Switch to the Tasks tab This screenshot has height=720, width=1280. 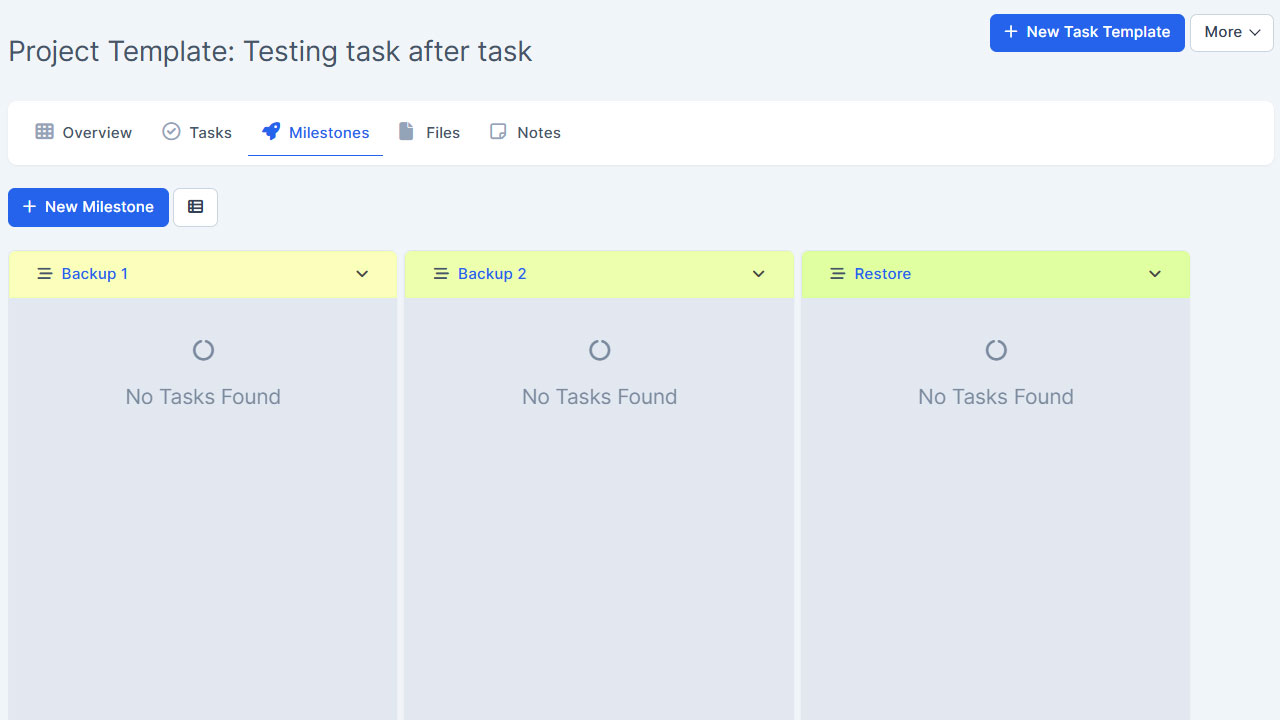210,133
